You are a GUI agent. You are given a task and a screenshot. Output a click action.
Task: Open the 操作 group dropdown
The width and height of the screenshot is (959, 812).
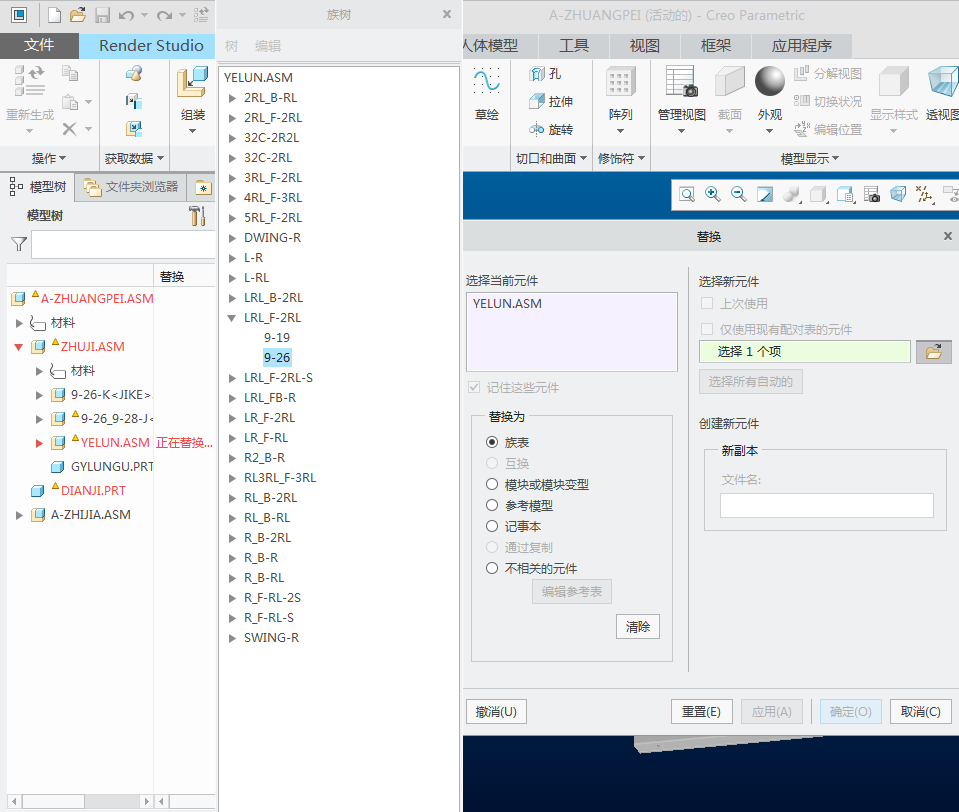(49, 158)
